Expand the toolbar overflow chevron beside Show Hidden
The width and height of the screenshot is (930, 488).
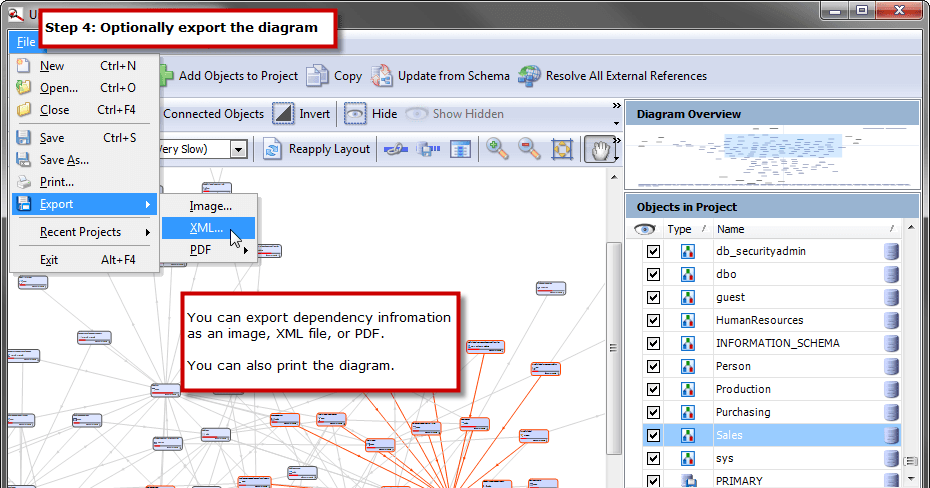(x=616, y=106)
